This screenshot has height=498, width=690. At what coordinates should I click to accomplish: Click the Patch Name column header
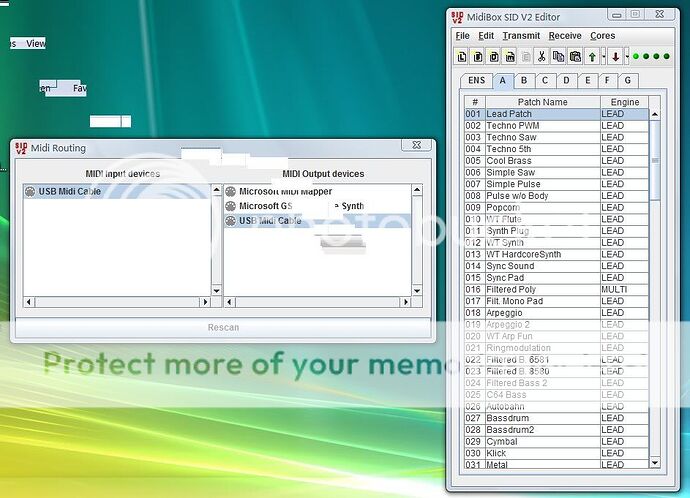(x=543, y=102)
